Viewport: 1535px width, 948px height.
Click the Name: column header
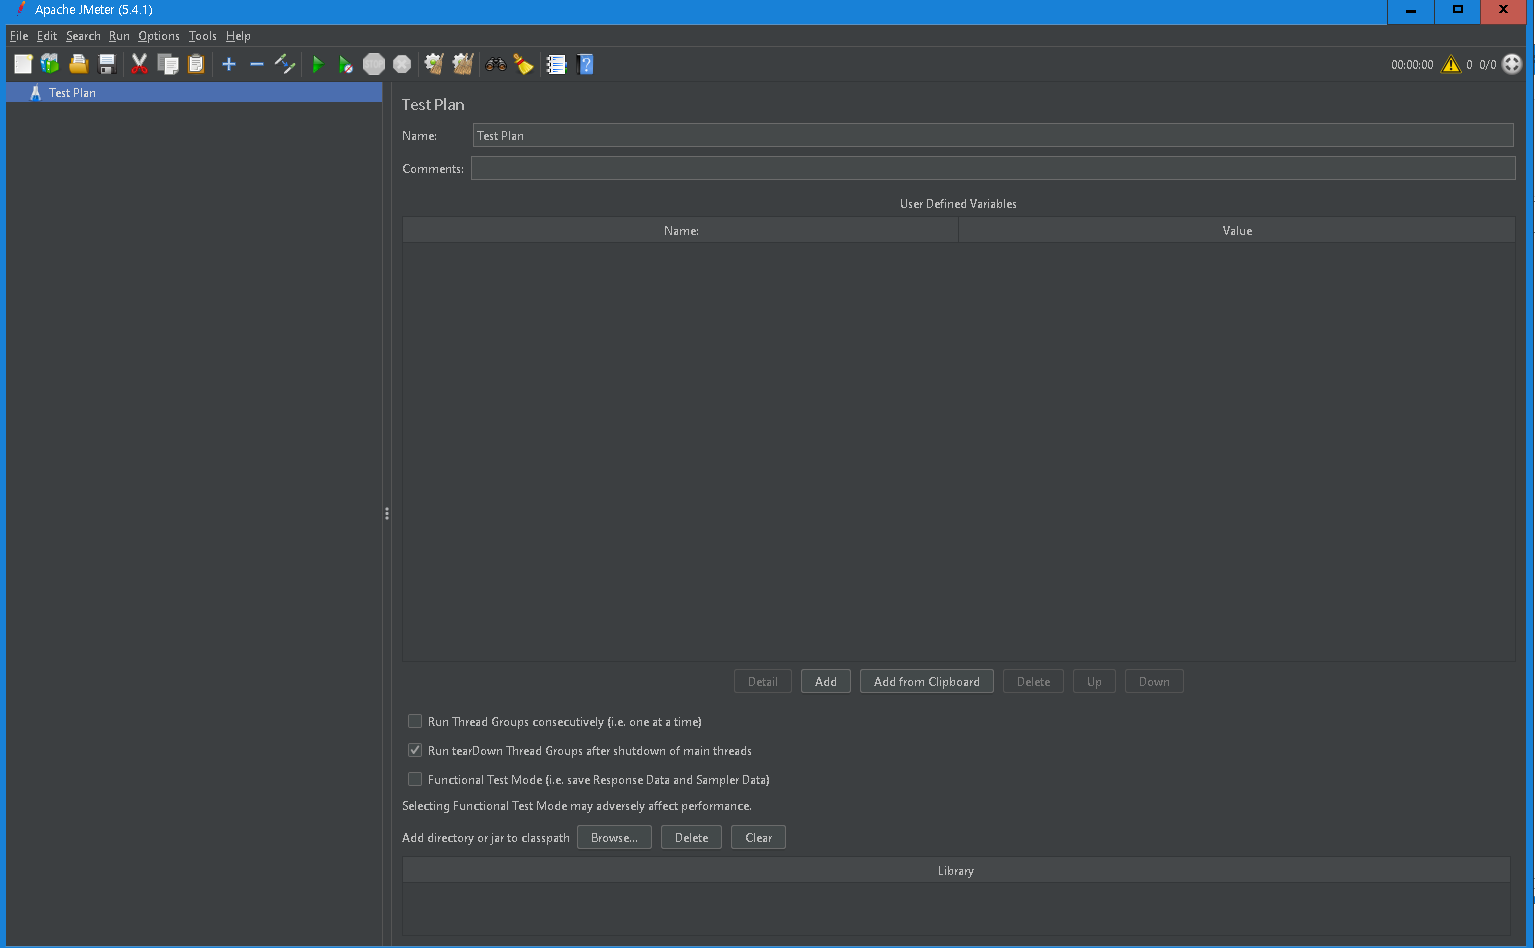coord(681,230)
